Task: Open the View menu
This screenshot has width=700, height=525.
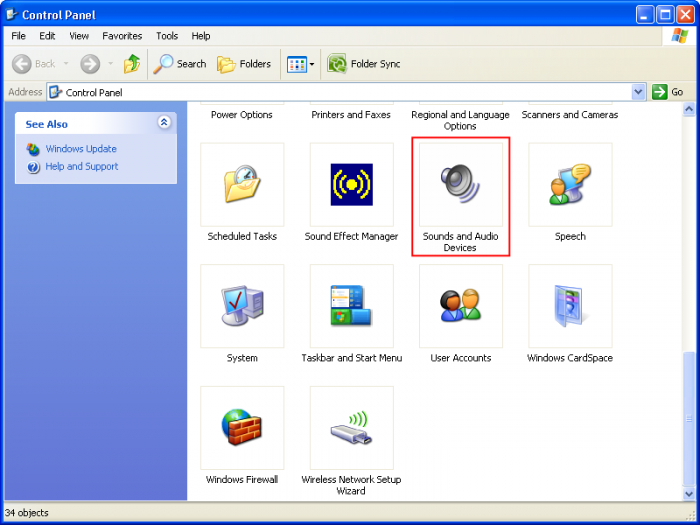Action: [x=79, y=36]
